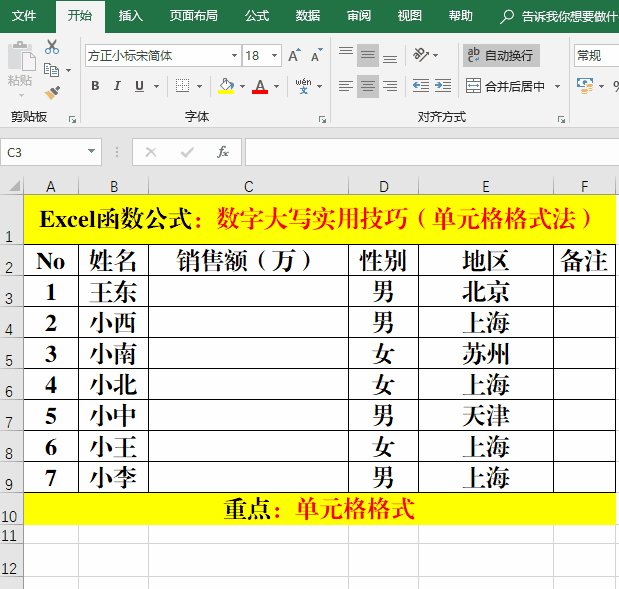Click the Decrease Indent icon
Viewport: 619px width, 589px height.
[x=420, y=86]
